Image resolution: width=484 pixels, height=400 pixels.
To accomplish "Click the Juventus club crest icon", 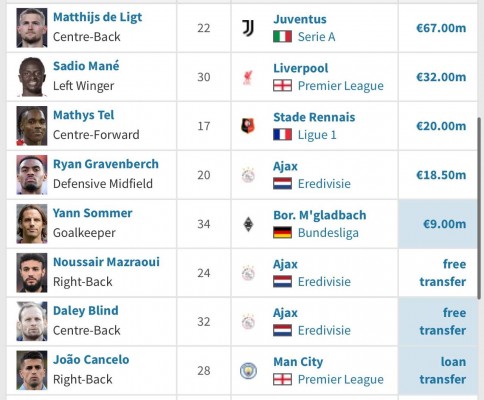I will [248, 28].
